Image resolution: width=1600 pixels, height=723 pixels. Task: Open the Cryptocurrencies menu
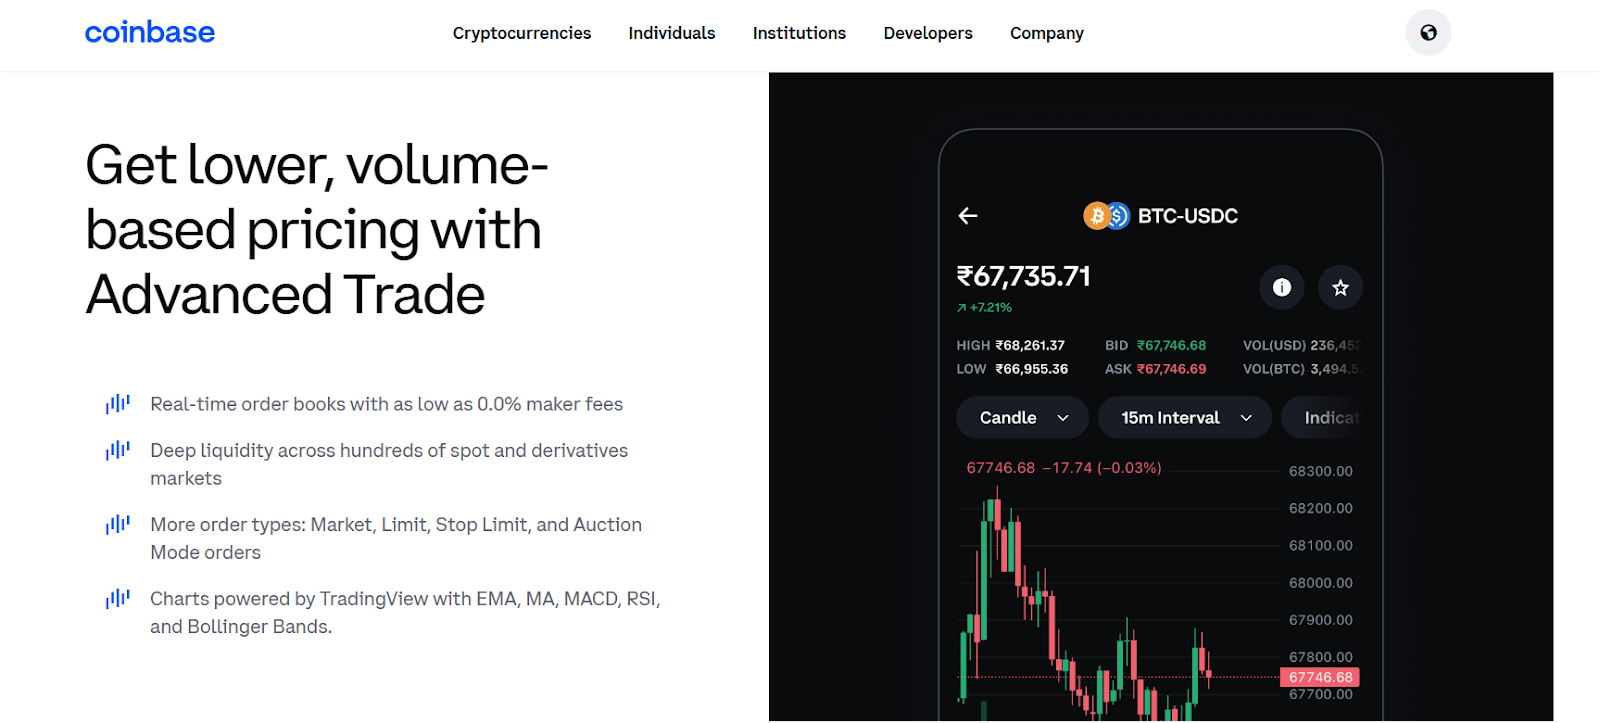[522, 33]
